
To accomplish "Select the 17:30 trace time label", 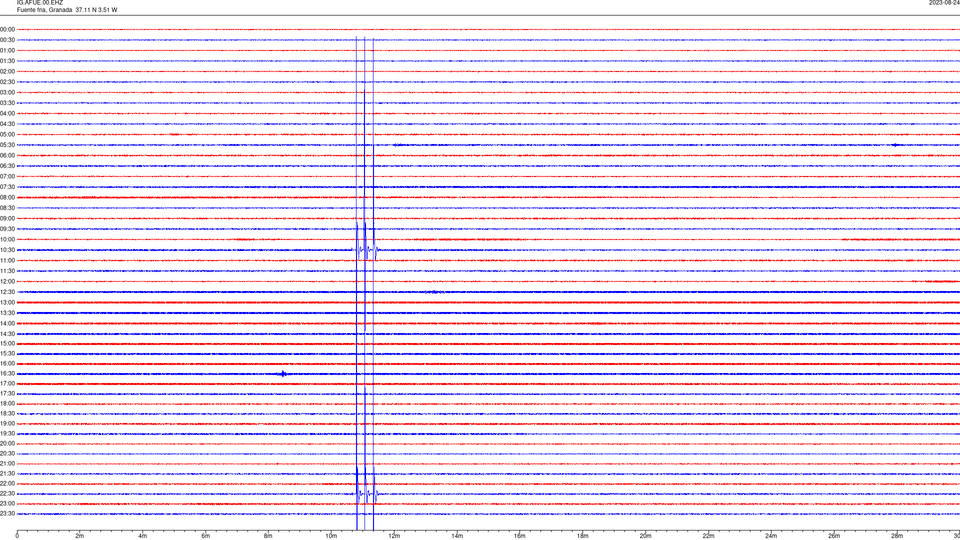I will pyautogui.click(x=7, y=394).
